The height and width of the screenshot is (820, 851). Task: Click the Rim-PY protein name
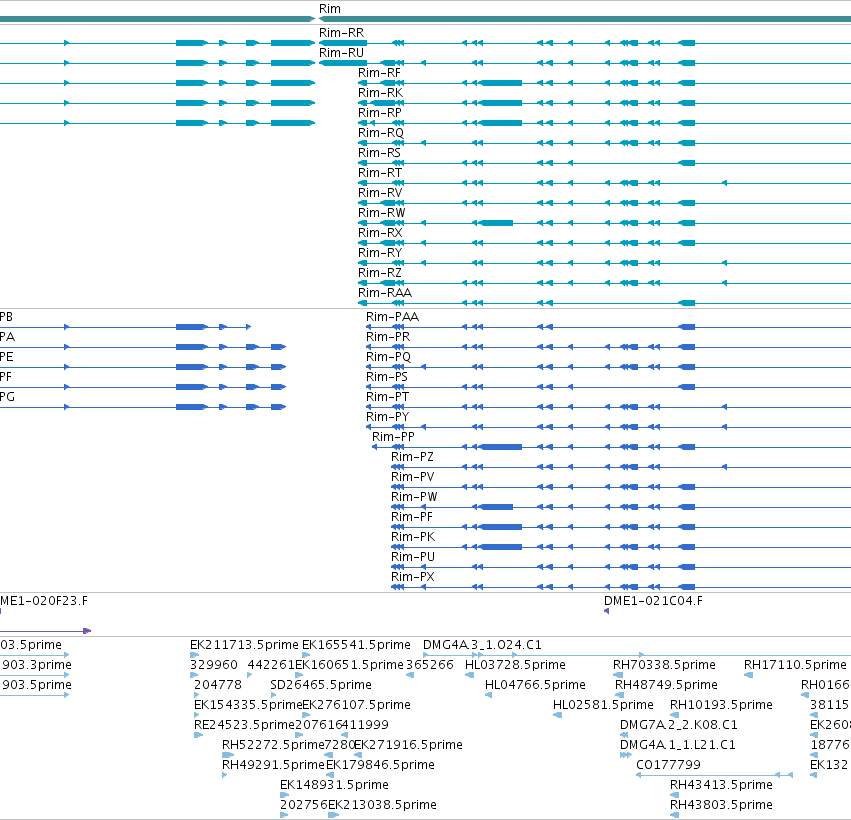coord(388,417)
